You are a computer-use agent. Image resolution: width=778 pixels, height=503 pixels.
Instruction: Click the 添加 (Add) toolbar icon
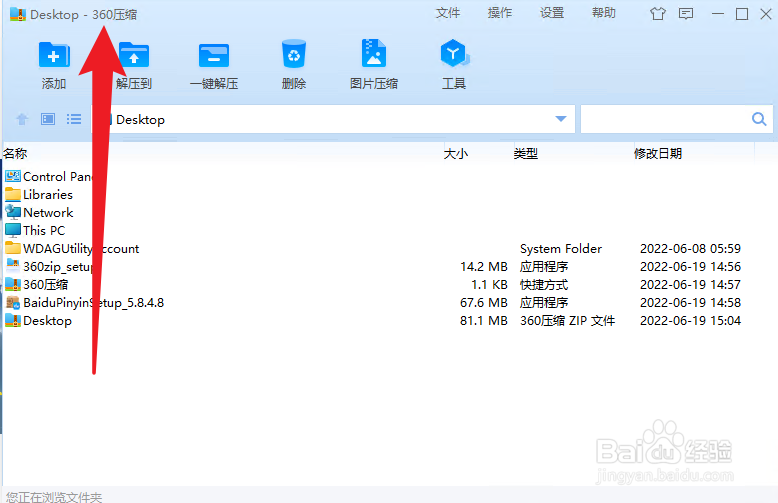(x=54, y=55)
